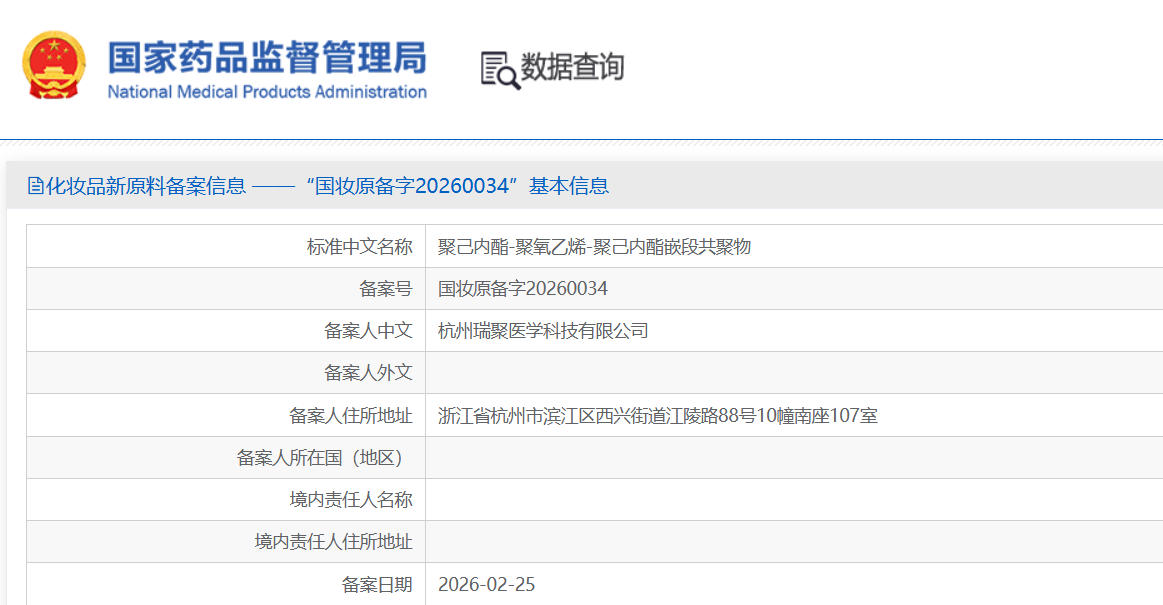This screenshot has height=605, width=1163.
Task: Open the 国家药品监督管理局 homepage title
Action: pos(267,57)
